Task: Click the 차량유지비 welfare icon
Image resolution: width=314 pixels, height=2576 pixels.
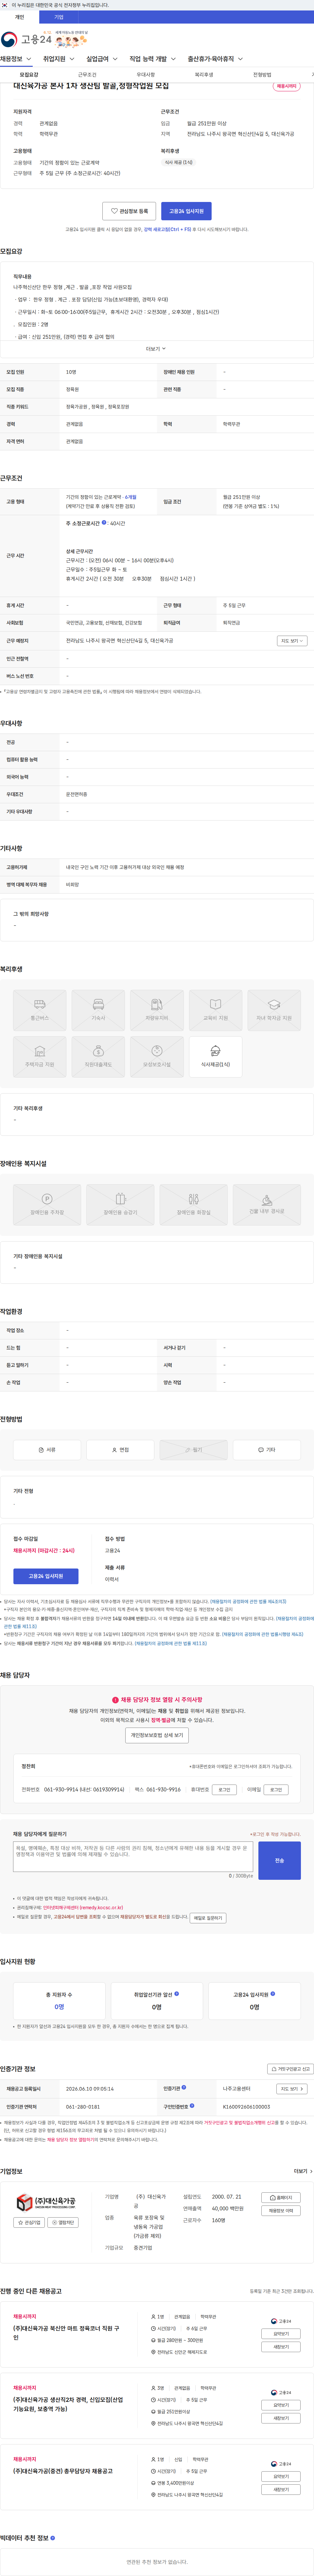Action: 157,1010
